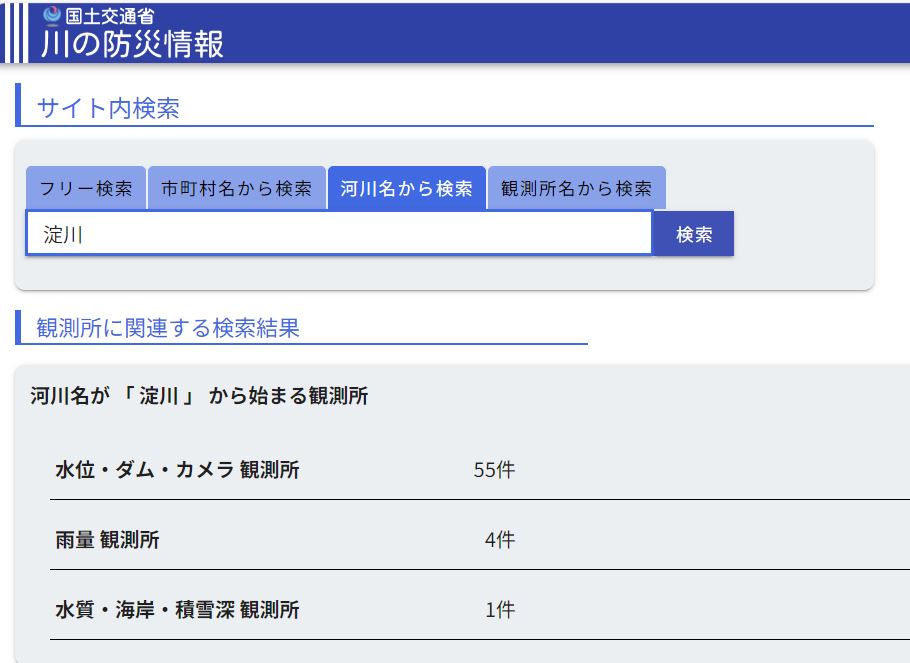Viewport: 910px width, 663px height.
Task: Click the 55件 result count
Action: tap(494, 470)
